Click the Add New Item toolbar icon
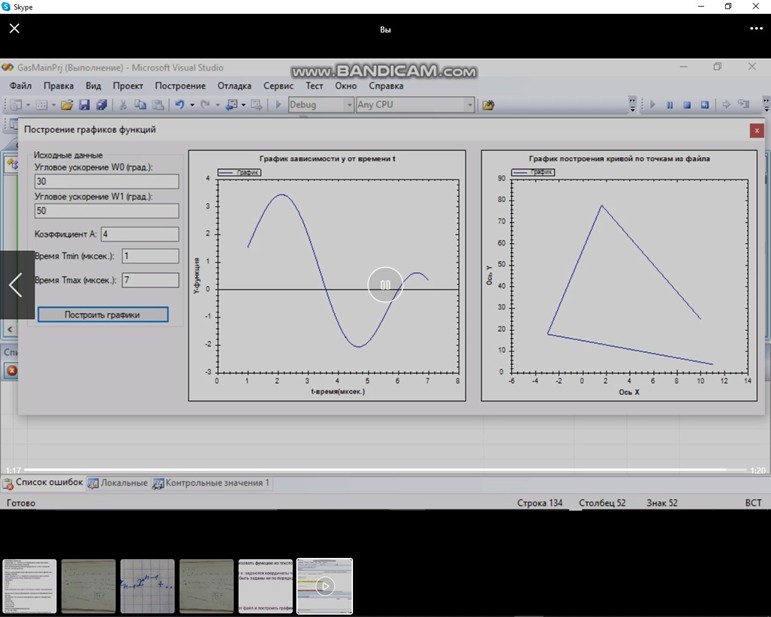This screenshot has width=771, height=617. tap(42, 105)
